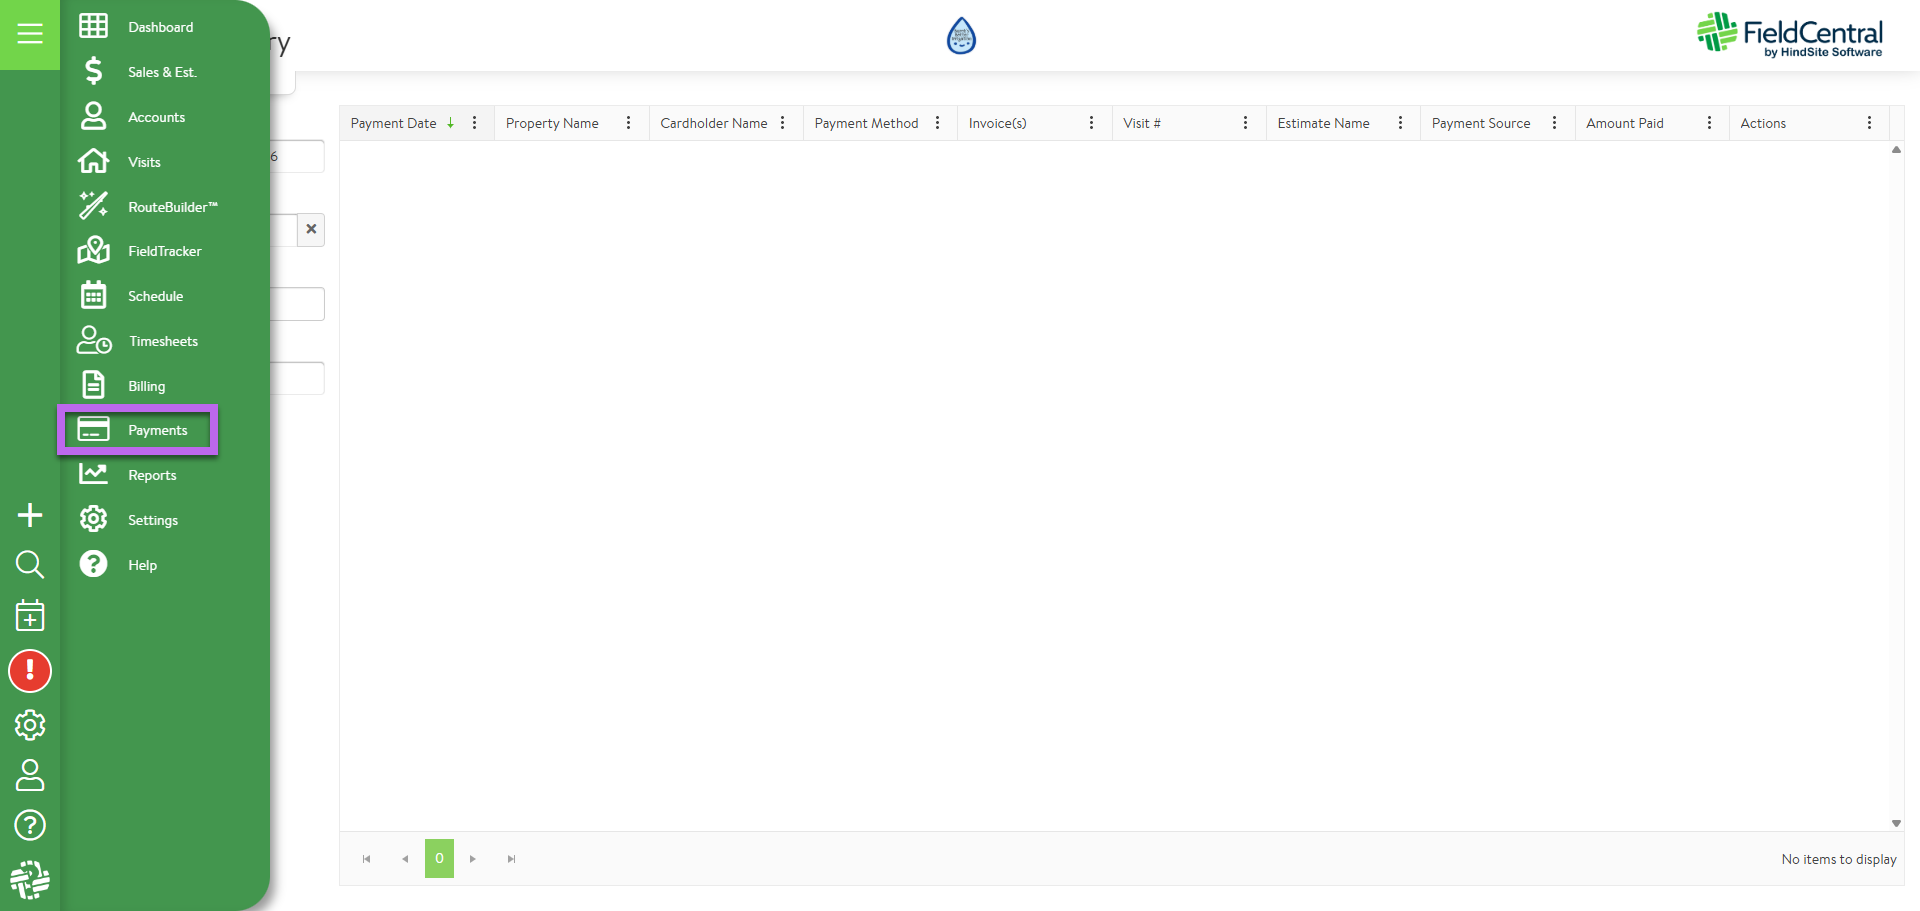
Task: Click the hamburger menu icon
Action: (30, 34)
